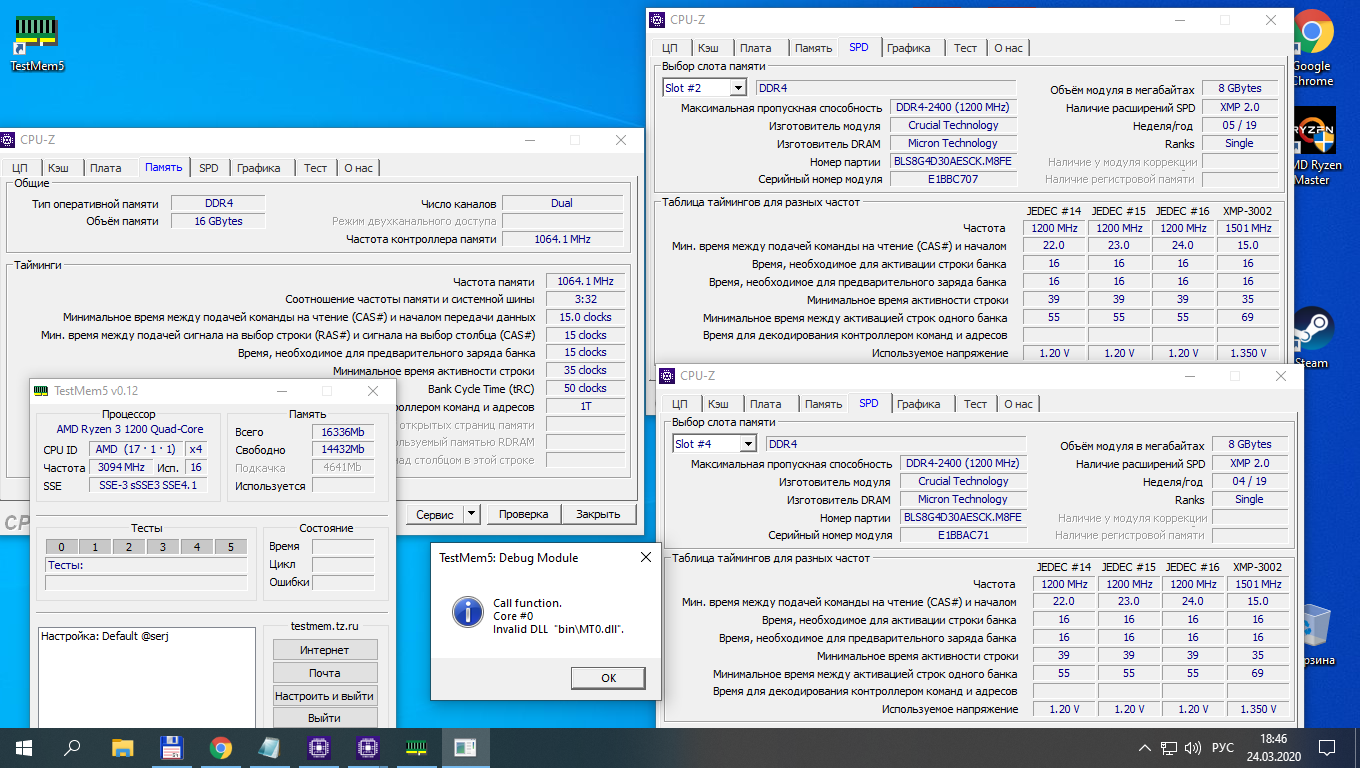Click serial number E1BBAC71
Screen dimensions: 1360x768
point(963,535)
